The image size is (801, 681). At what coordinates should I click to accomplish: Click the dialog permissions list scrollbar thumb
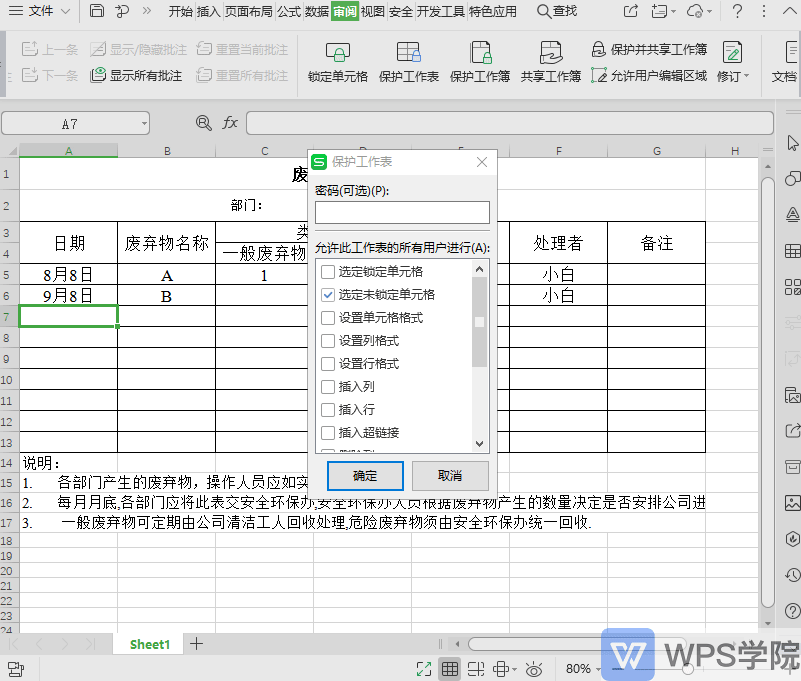[x=479, y=321]
